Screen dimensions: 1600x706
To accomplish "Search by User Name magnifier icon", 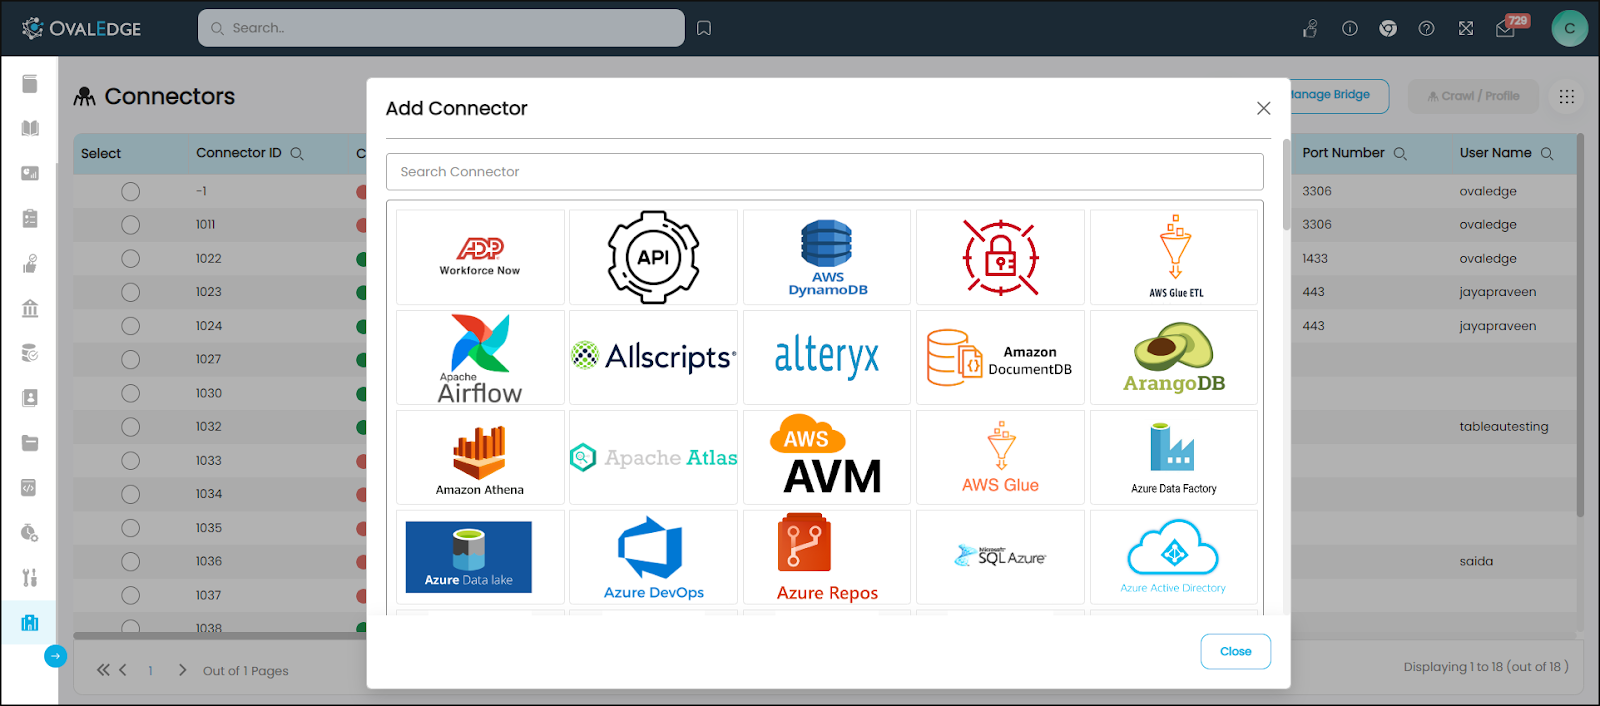I will [1547, 153].
